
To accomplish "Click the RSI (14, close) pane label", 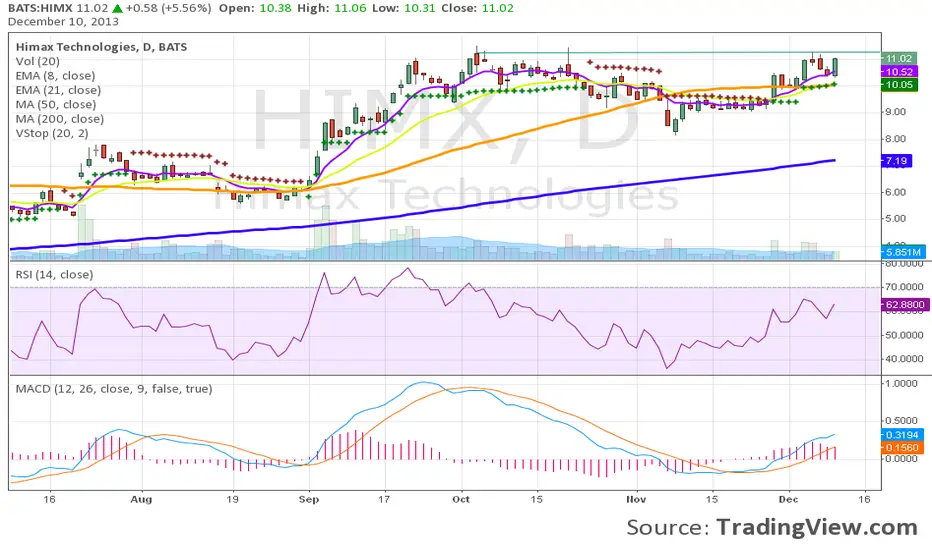I will (x=54, y=275).
